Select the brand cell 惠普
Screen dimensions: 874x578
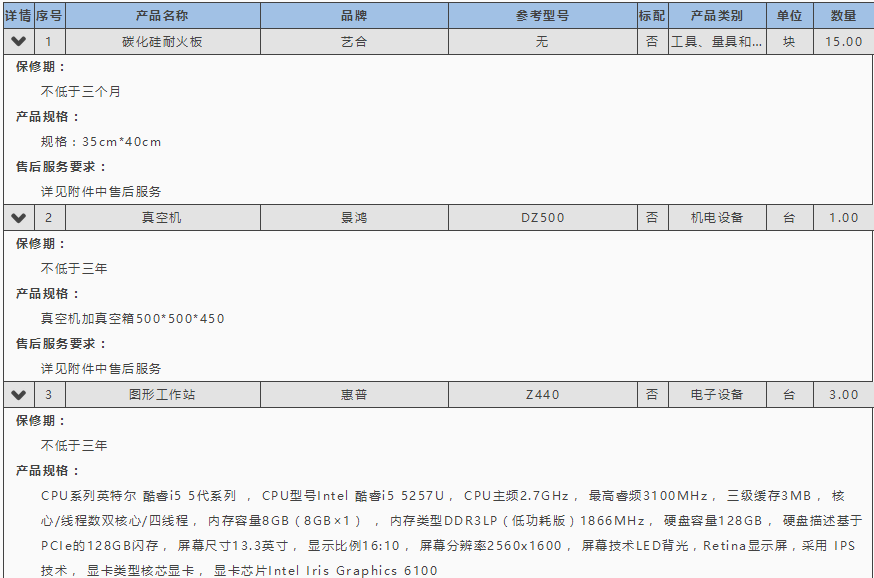tap(354, 395)
